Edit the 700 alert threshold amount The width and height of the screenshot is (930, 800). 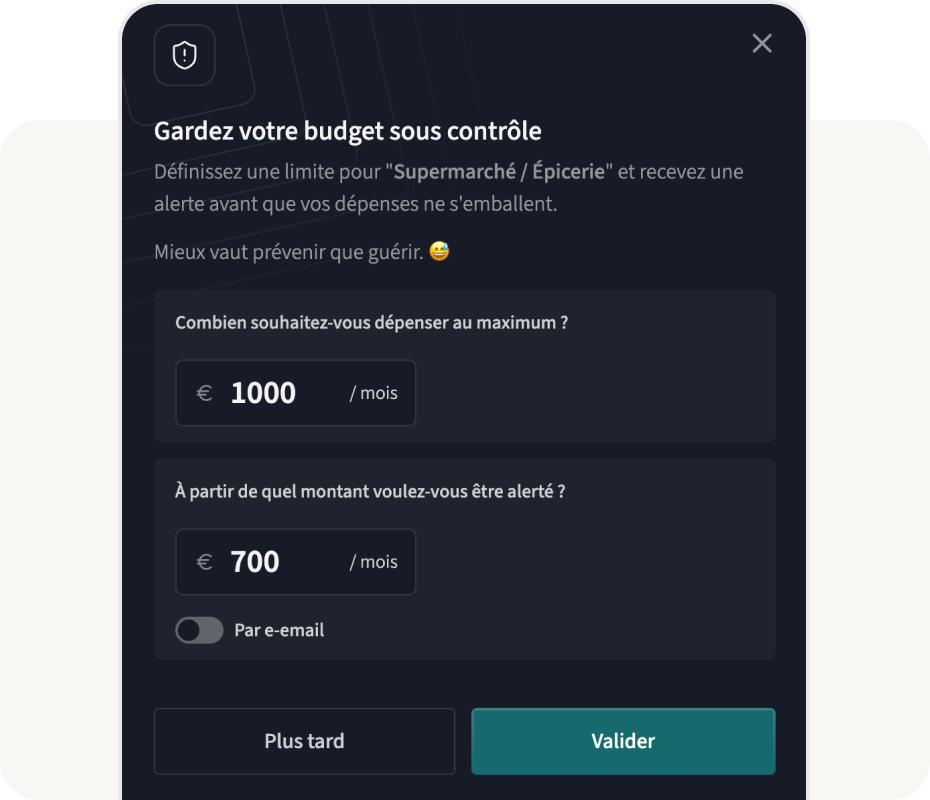256,562
